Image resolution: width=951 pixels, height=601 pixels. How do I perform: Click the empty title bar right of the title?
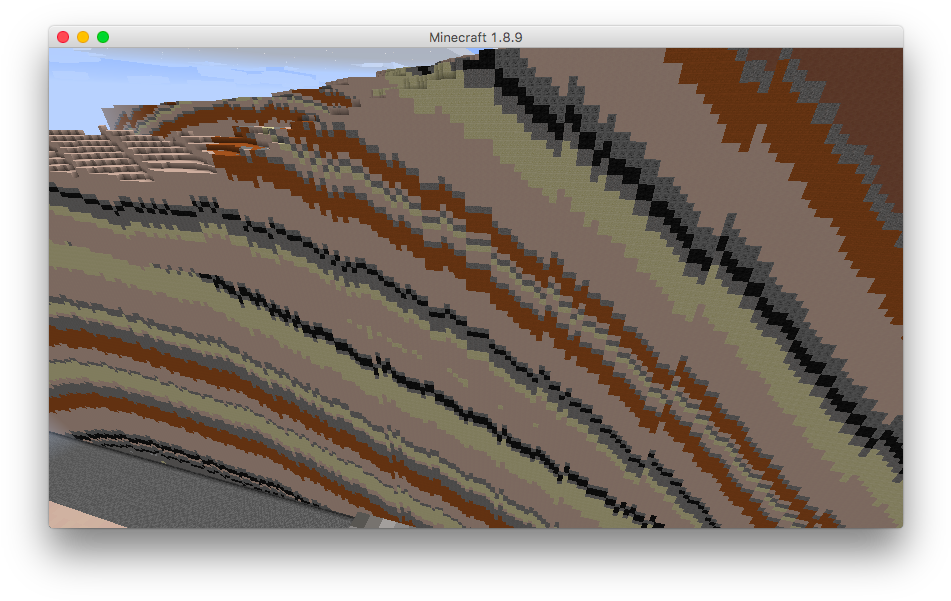[x=700, y=37]
